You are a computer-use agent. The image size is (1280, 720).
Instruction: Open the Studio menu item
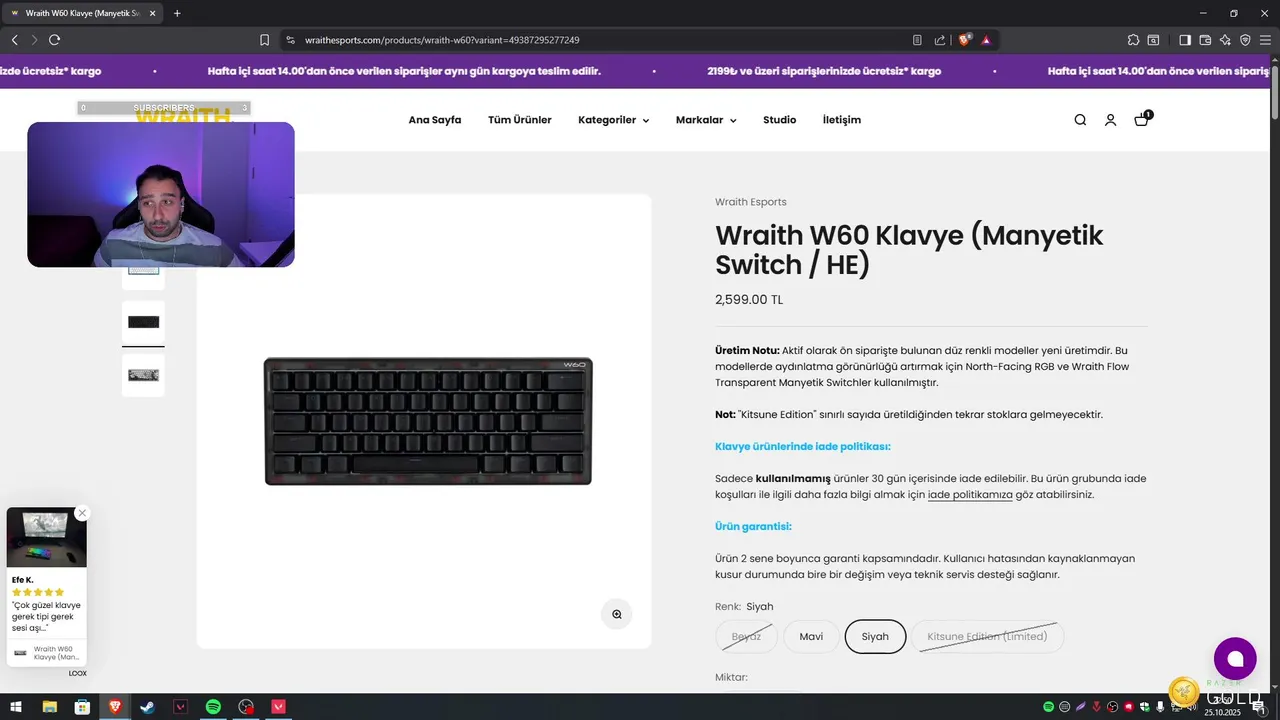(x=780, y=120)
